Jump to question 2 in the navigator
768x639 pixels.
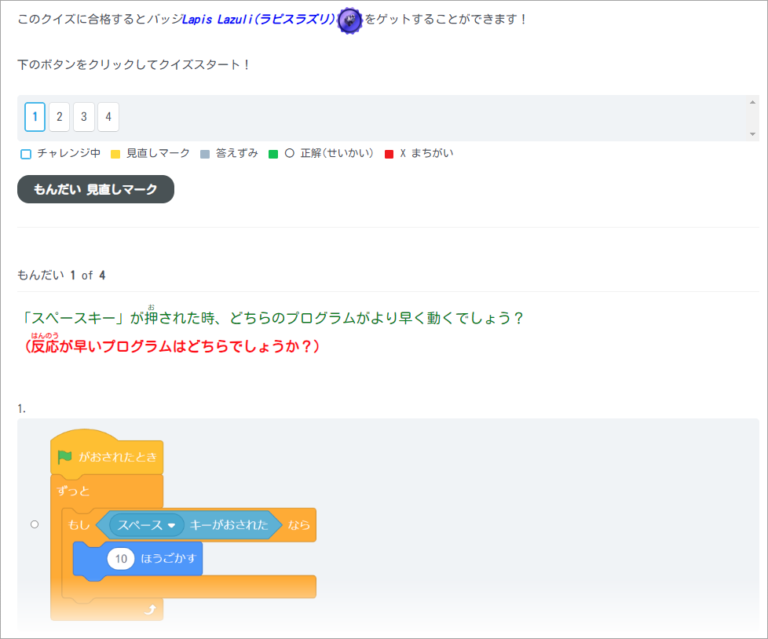59,117
